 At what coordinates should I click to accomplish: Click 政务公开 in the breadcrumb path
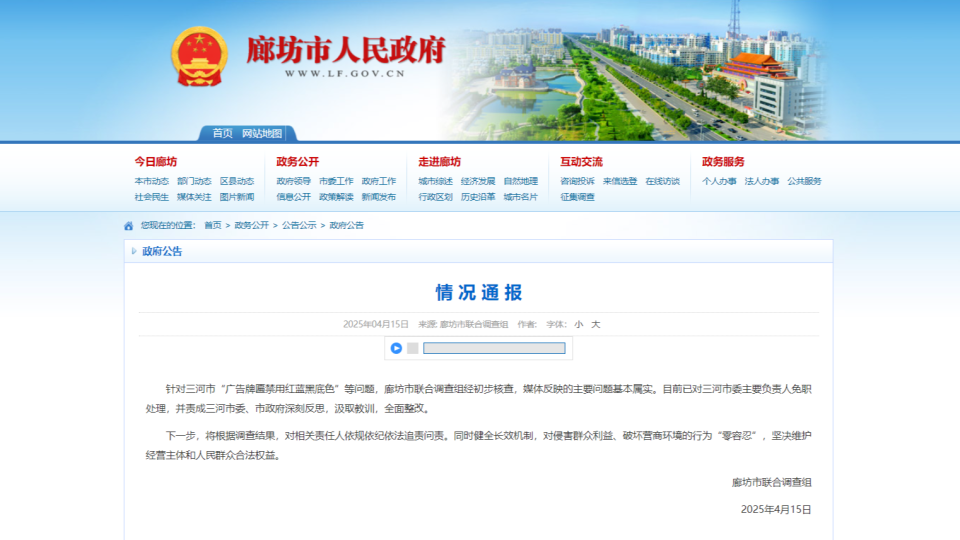tap(252, 225)
